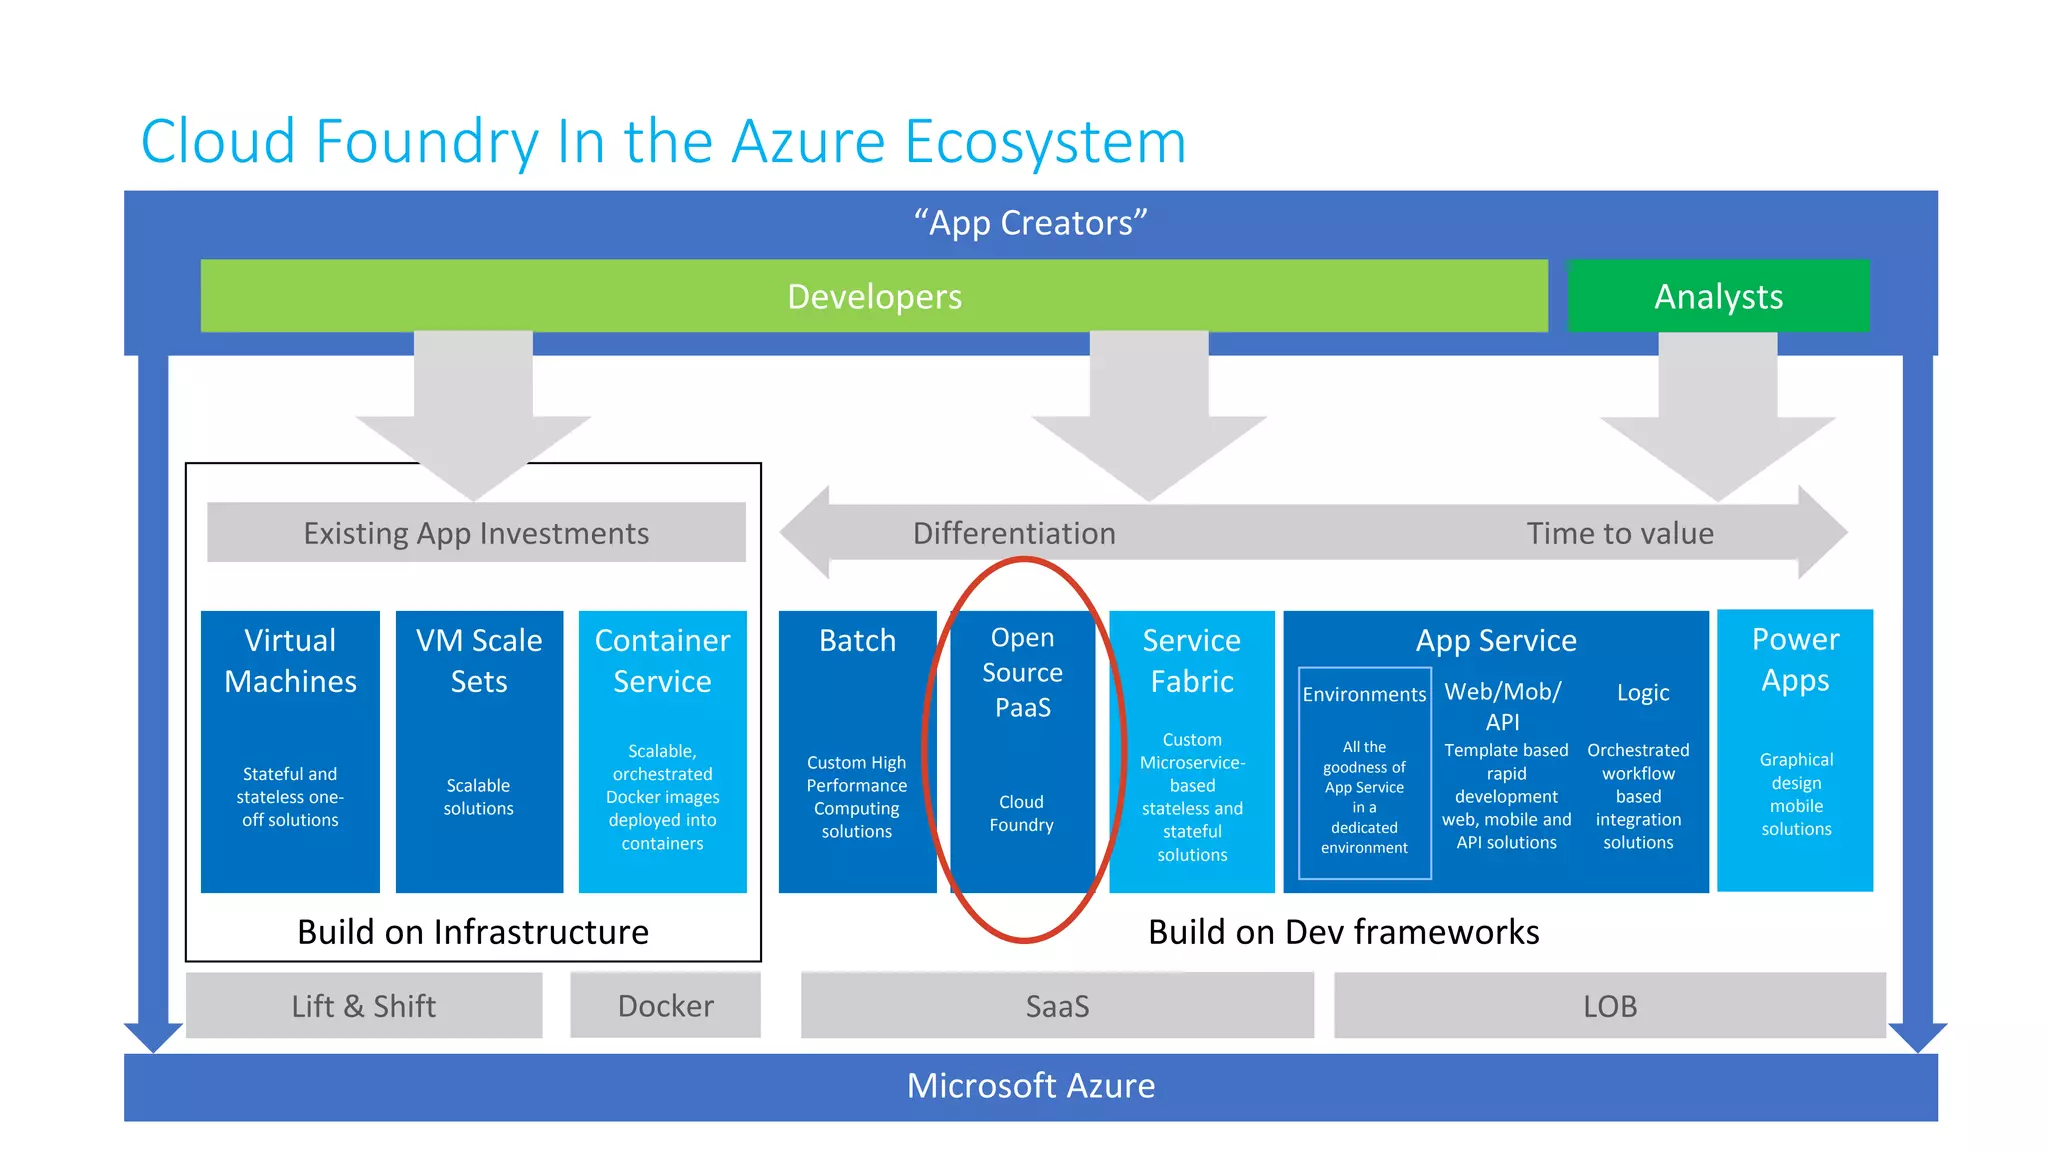The image size is (2048, 1152).
Task: Click the Analysts green box
Action: point(1717,296)
